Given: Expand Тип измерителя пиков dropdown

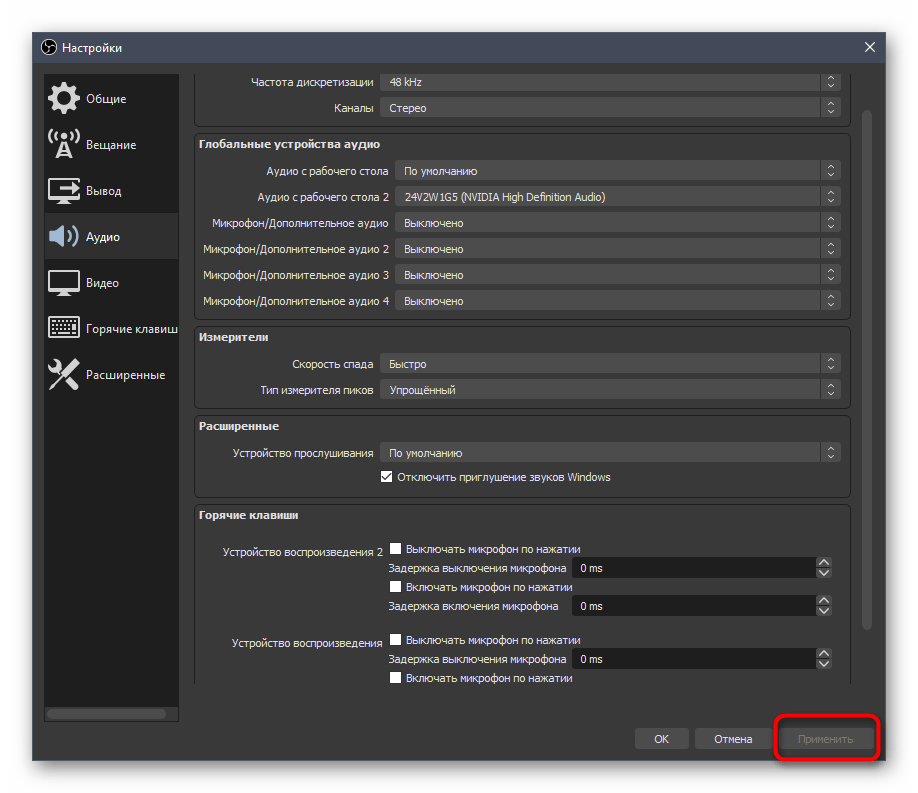Looking at the screenshot, I should [x=610, y=390].
